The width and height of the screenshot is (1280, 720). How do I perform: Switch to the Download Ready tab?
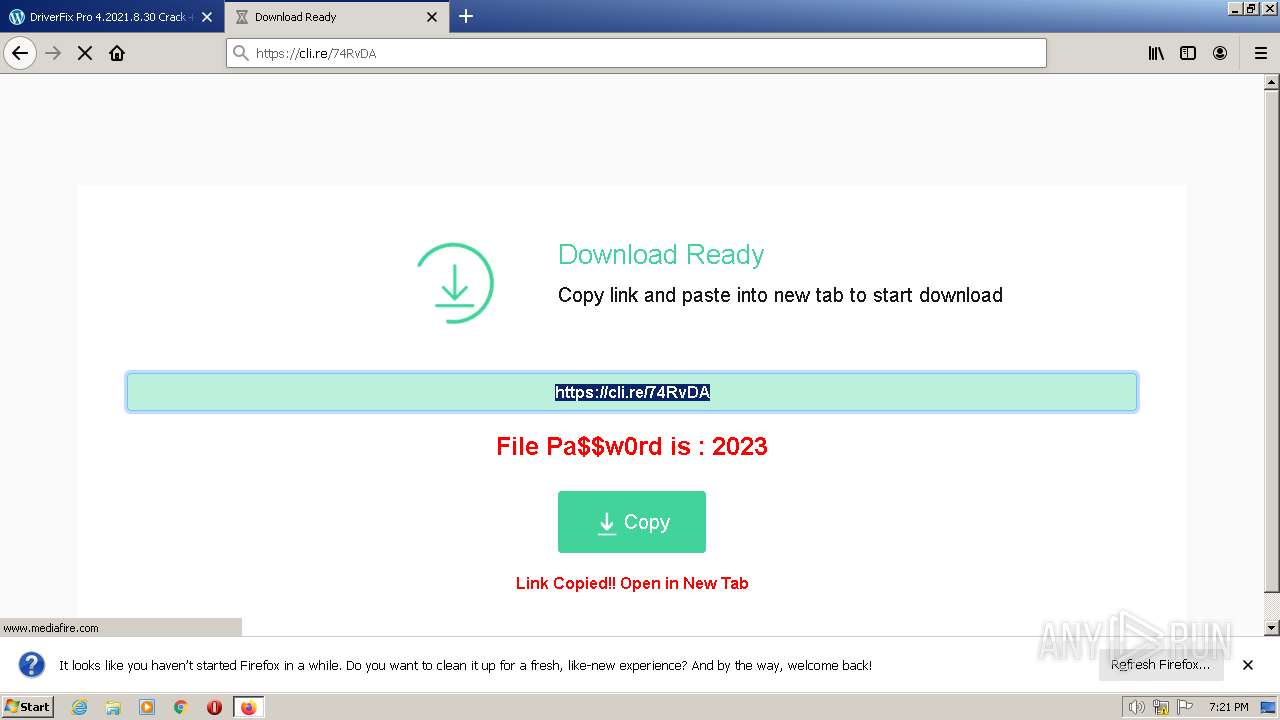(x=336, y=16)
